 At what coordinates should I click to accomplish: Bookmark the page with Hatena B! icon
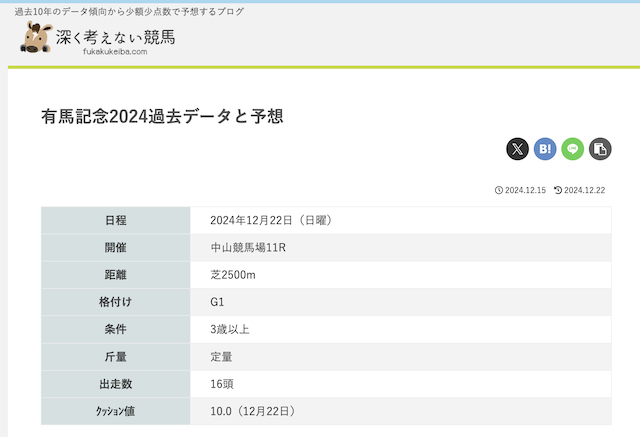click(545, 149)
